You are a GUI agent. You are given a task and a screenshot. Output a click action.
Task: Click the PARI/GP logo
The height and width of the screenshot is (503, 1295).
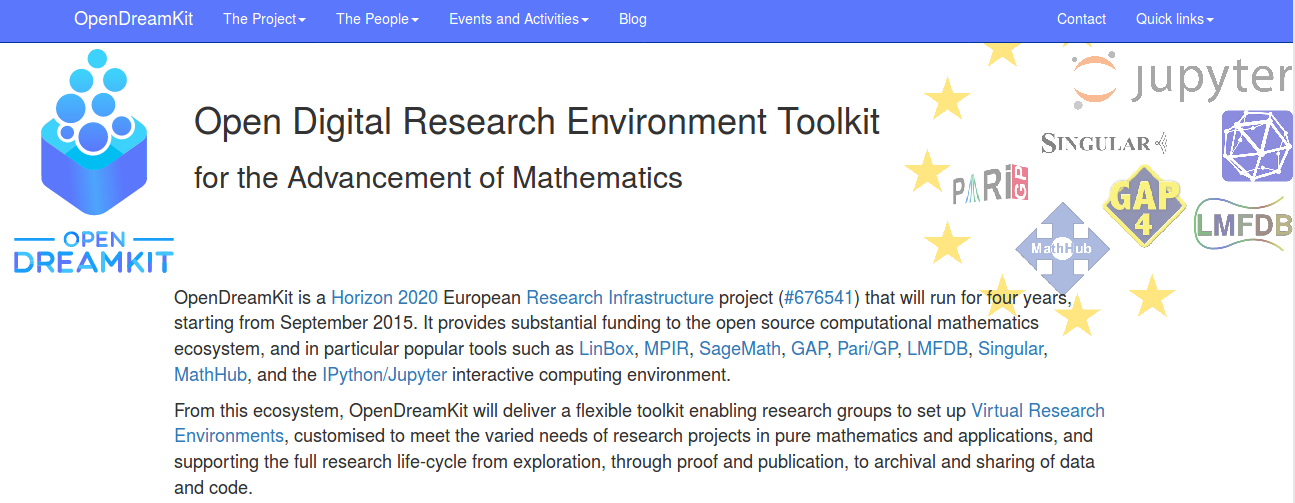(x=990, y=183)
